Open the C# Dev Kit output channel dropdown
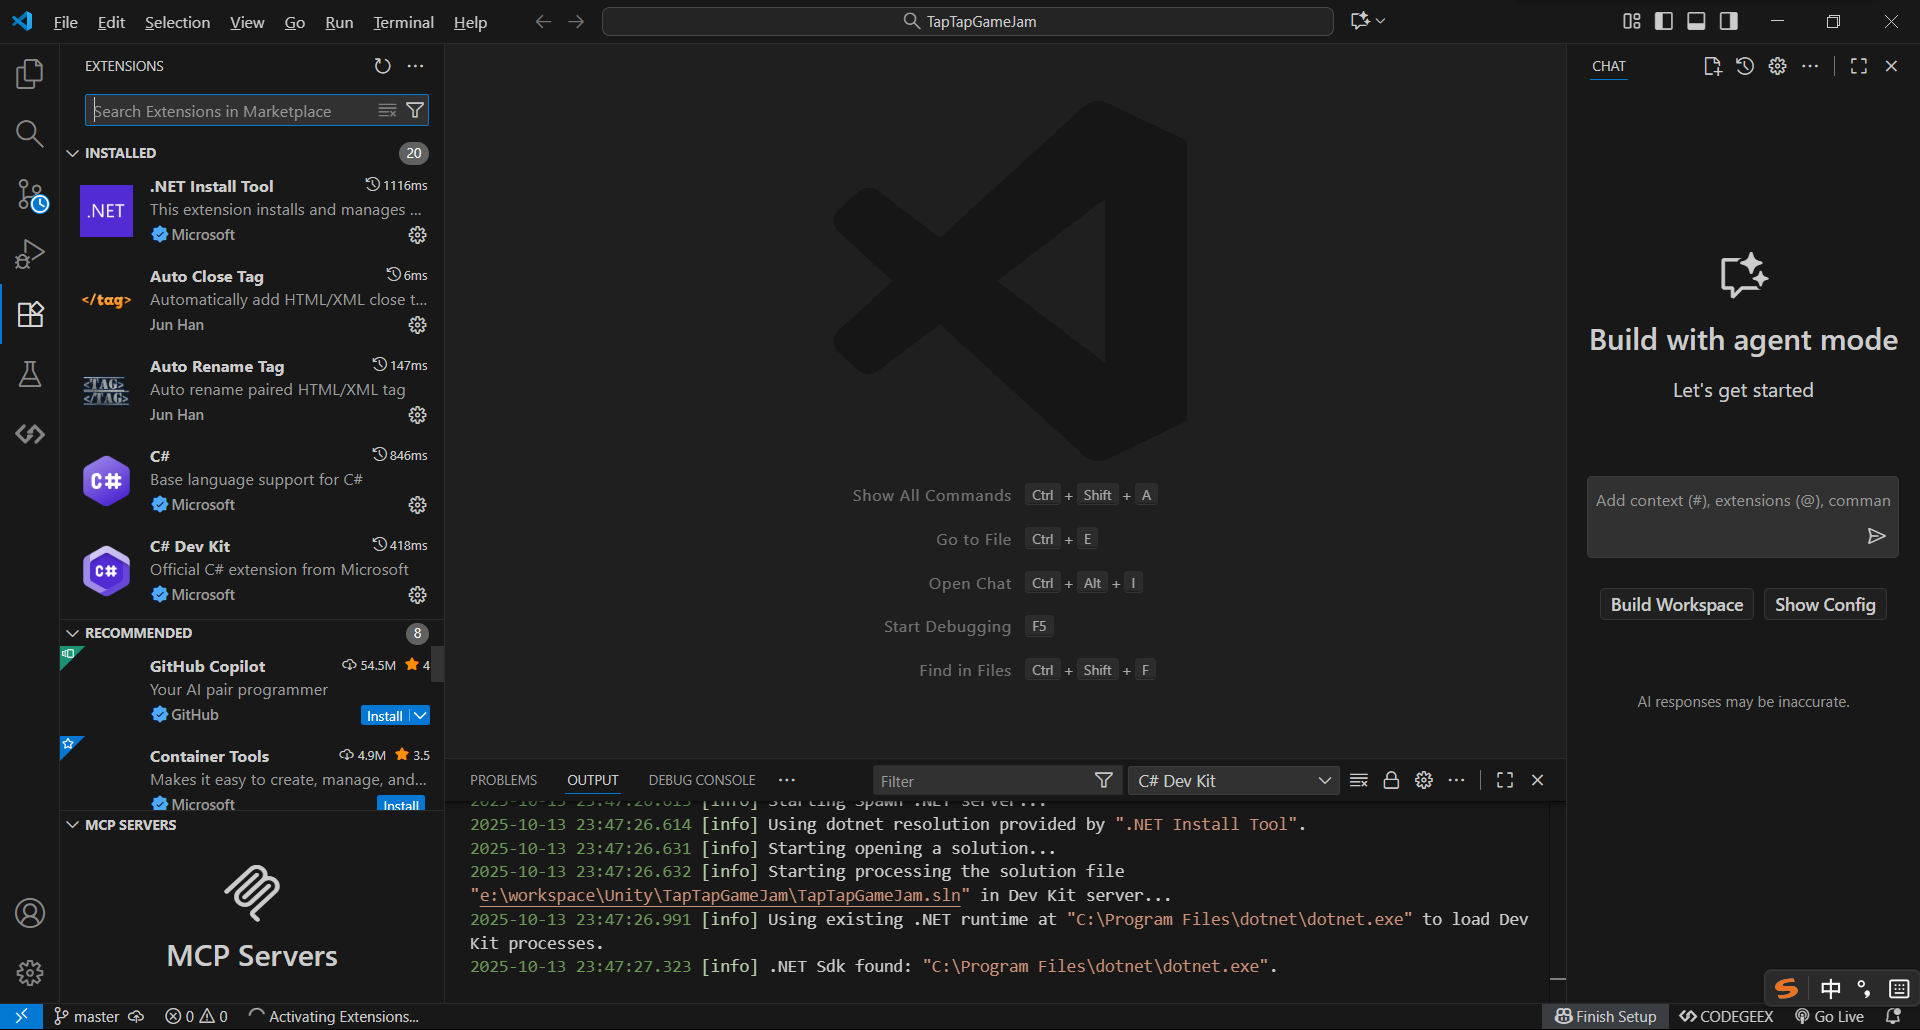 click(x=1233, y=781)
